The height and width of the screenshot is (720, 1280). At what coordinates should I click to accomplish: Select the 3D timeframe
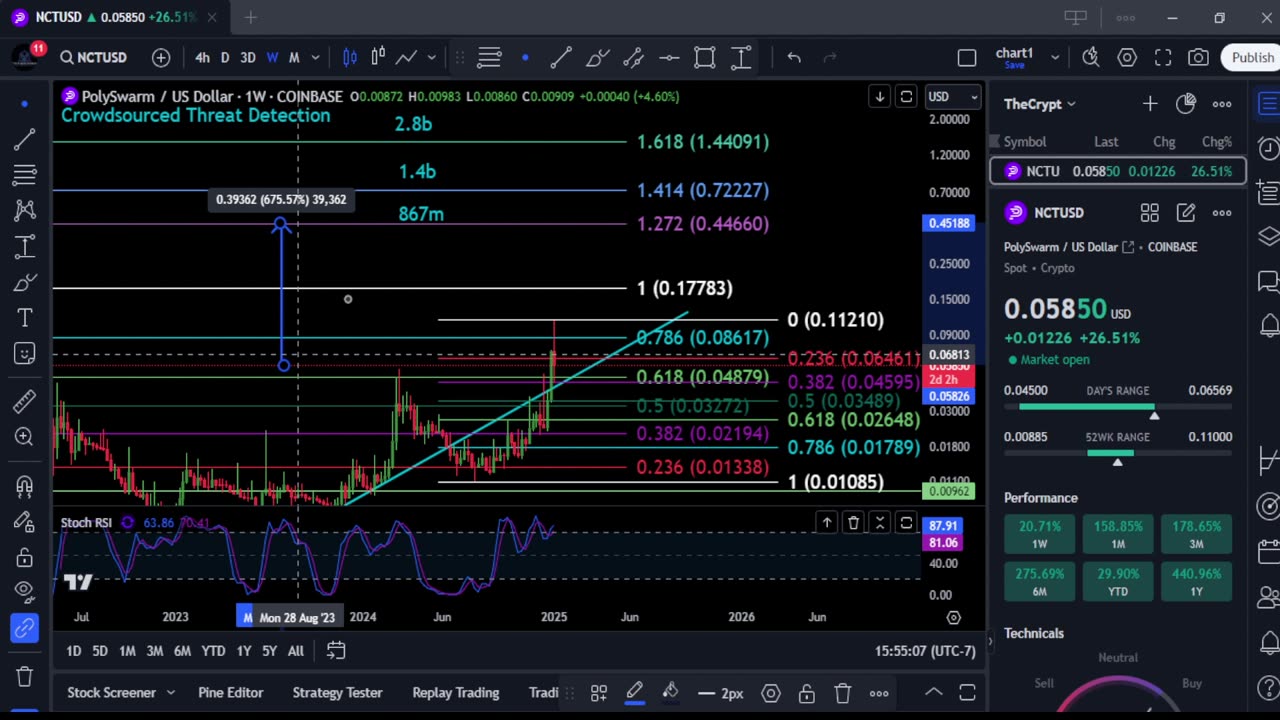(248, 58)
